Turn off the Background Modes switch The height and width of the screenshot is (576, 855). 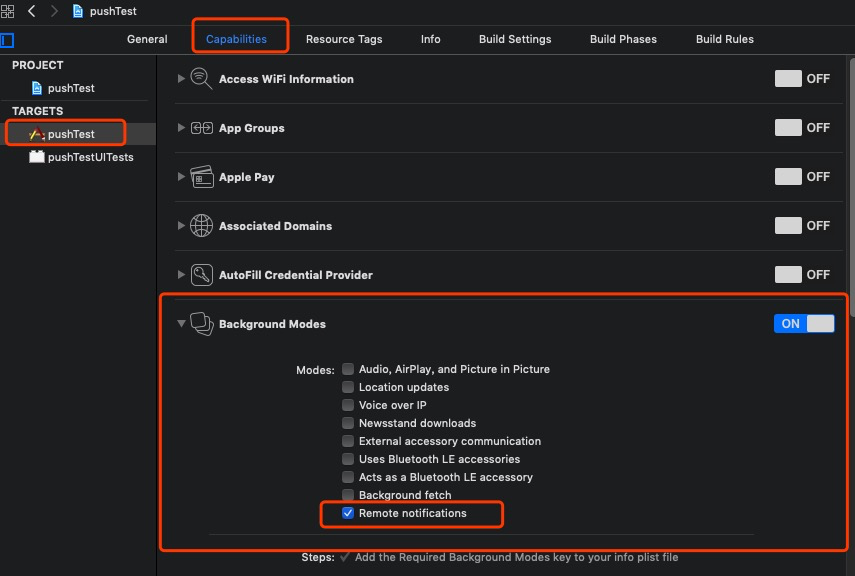(803, 324)
